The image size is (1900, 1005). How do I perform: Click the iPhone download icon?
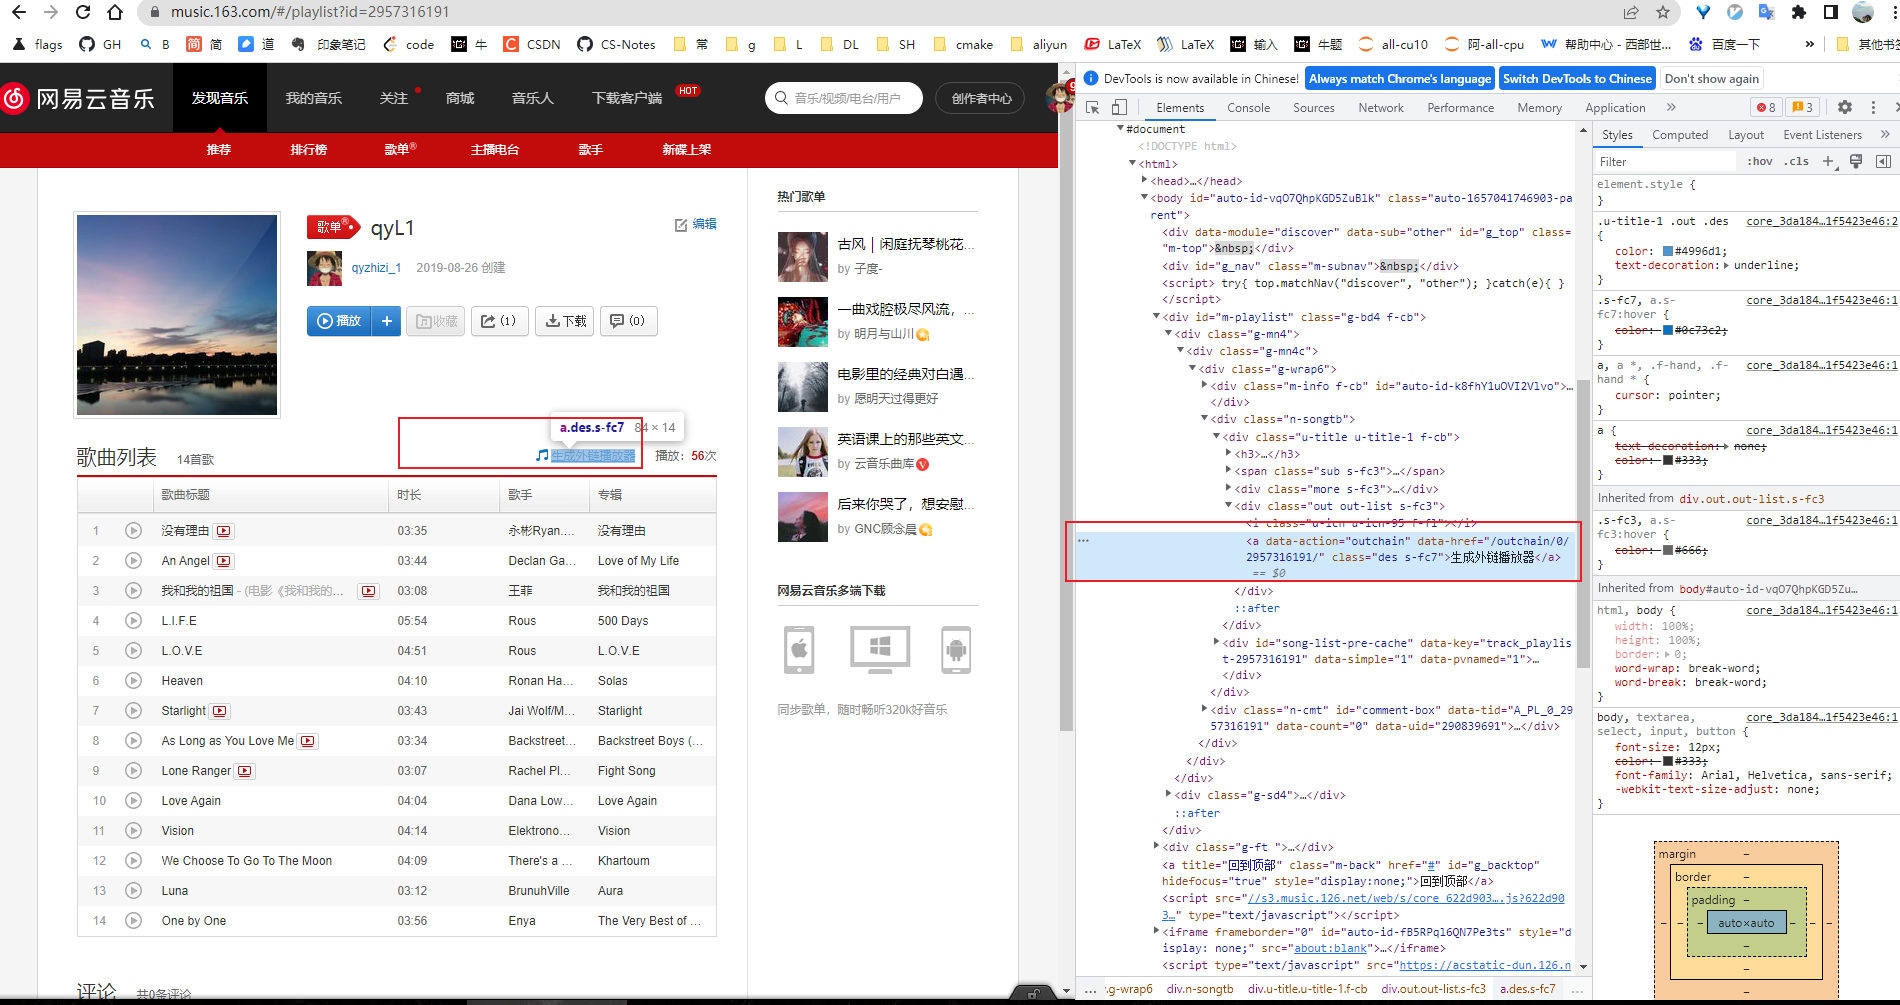point(799,650)
